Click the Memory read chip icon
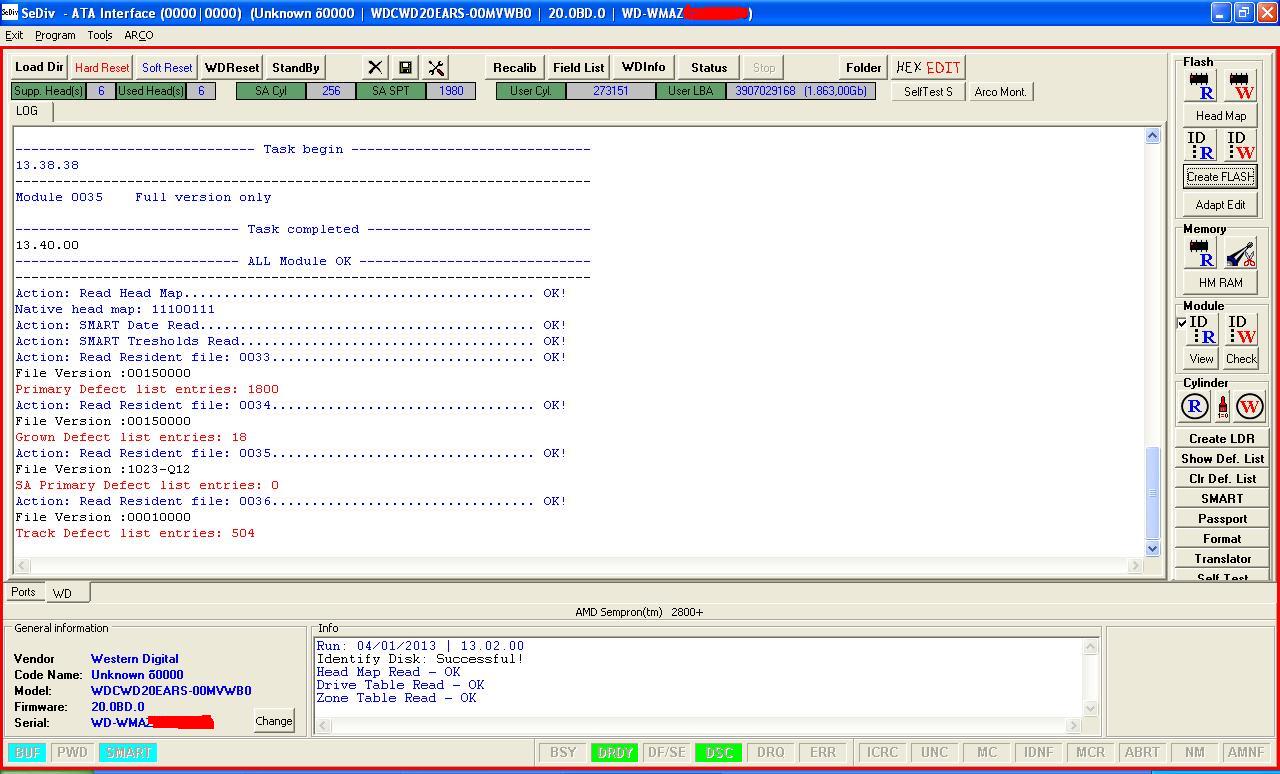 [1200, 253]
